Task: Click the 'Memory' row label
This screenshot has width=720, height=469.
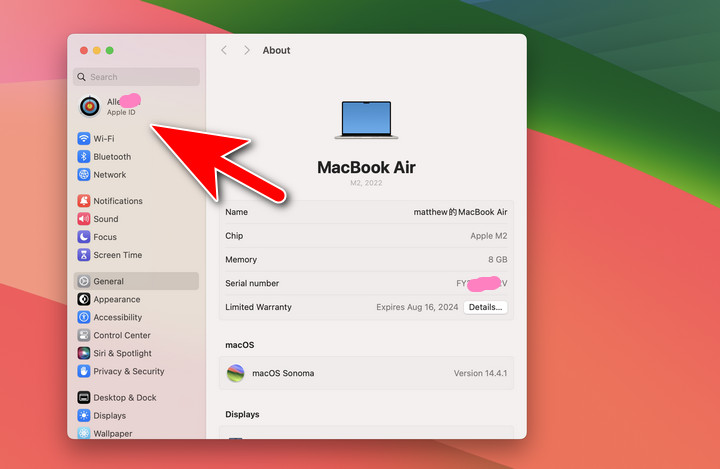Action: tap(241, 260)
